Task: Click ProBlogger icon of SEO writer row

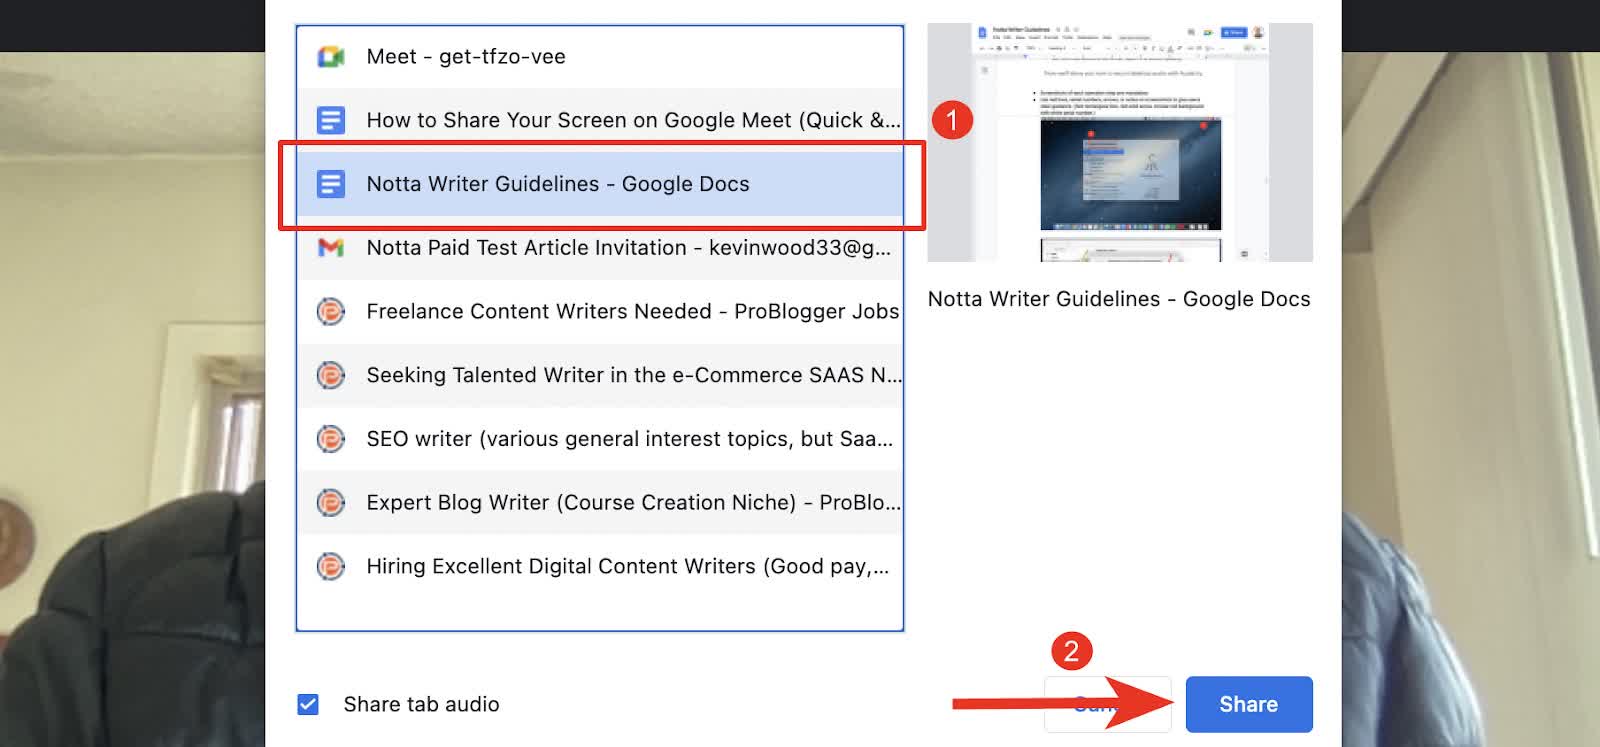Action: coord(330,439)
